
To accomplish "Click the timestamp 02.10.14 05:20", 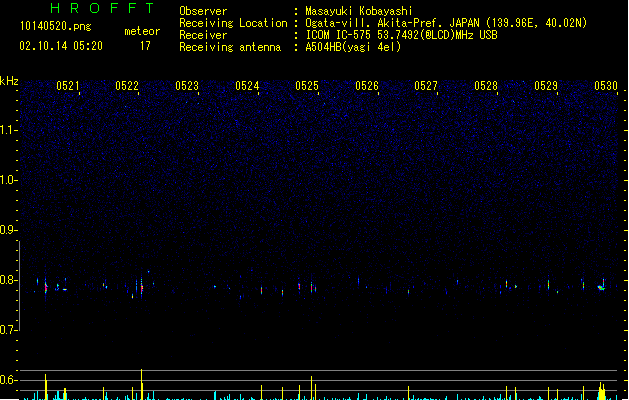I will [61, 46].
